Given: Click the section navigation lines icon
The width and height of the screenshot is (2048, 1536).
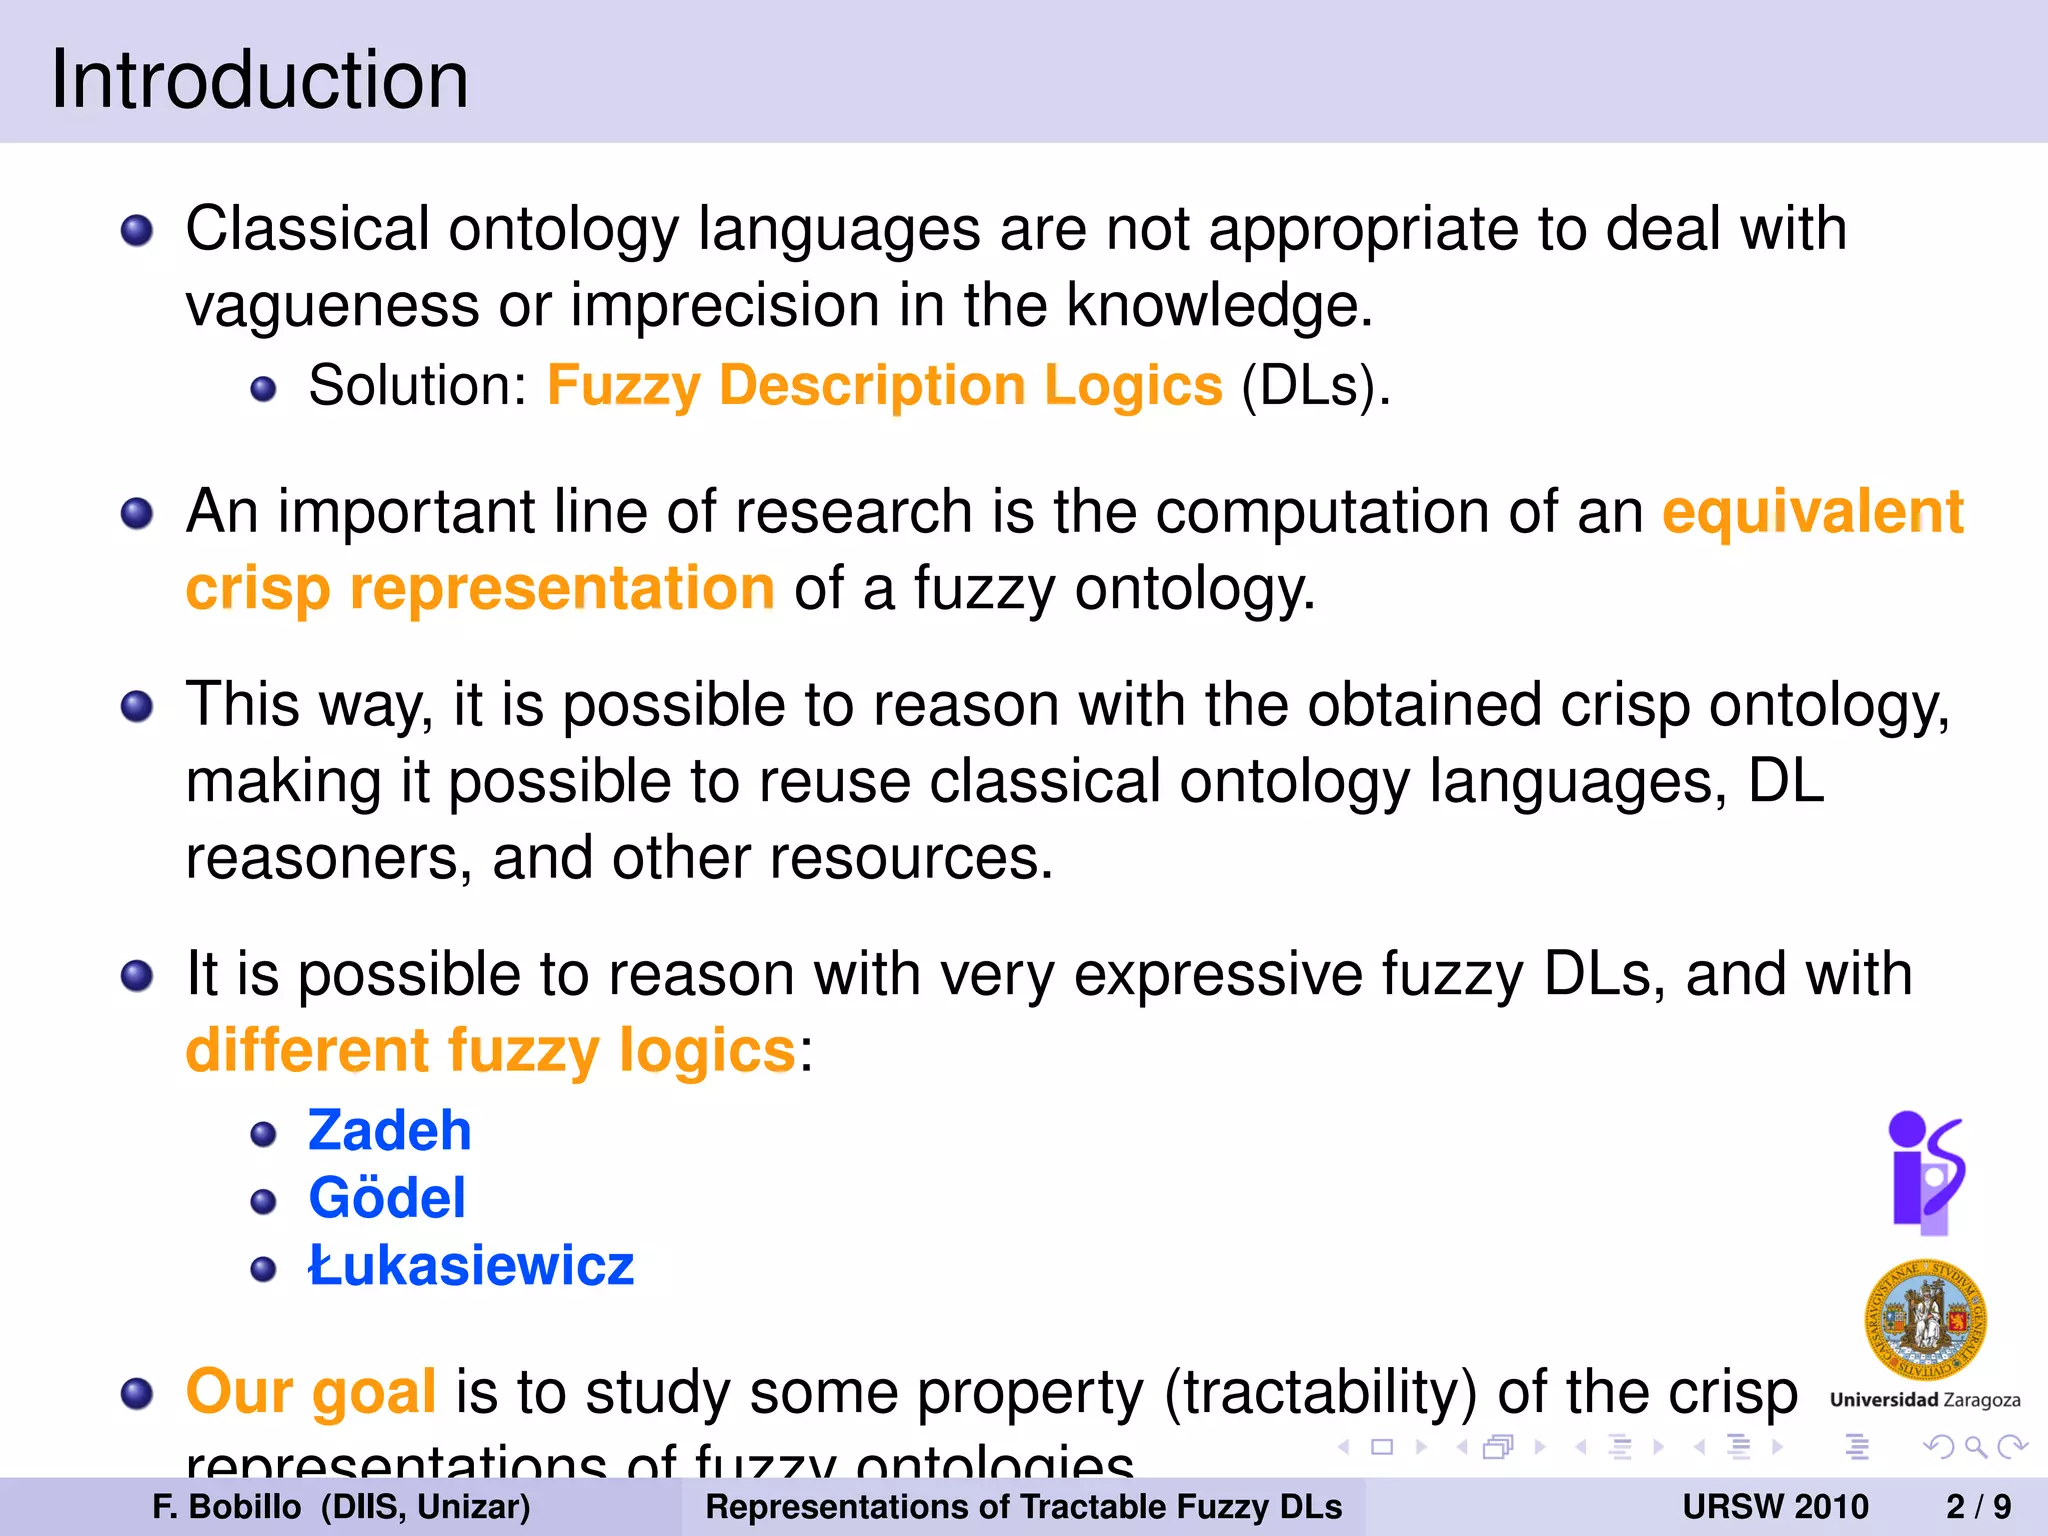Looking at the screenshot, I should click(1739, 1446).
